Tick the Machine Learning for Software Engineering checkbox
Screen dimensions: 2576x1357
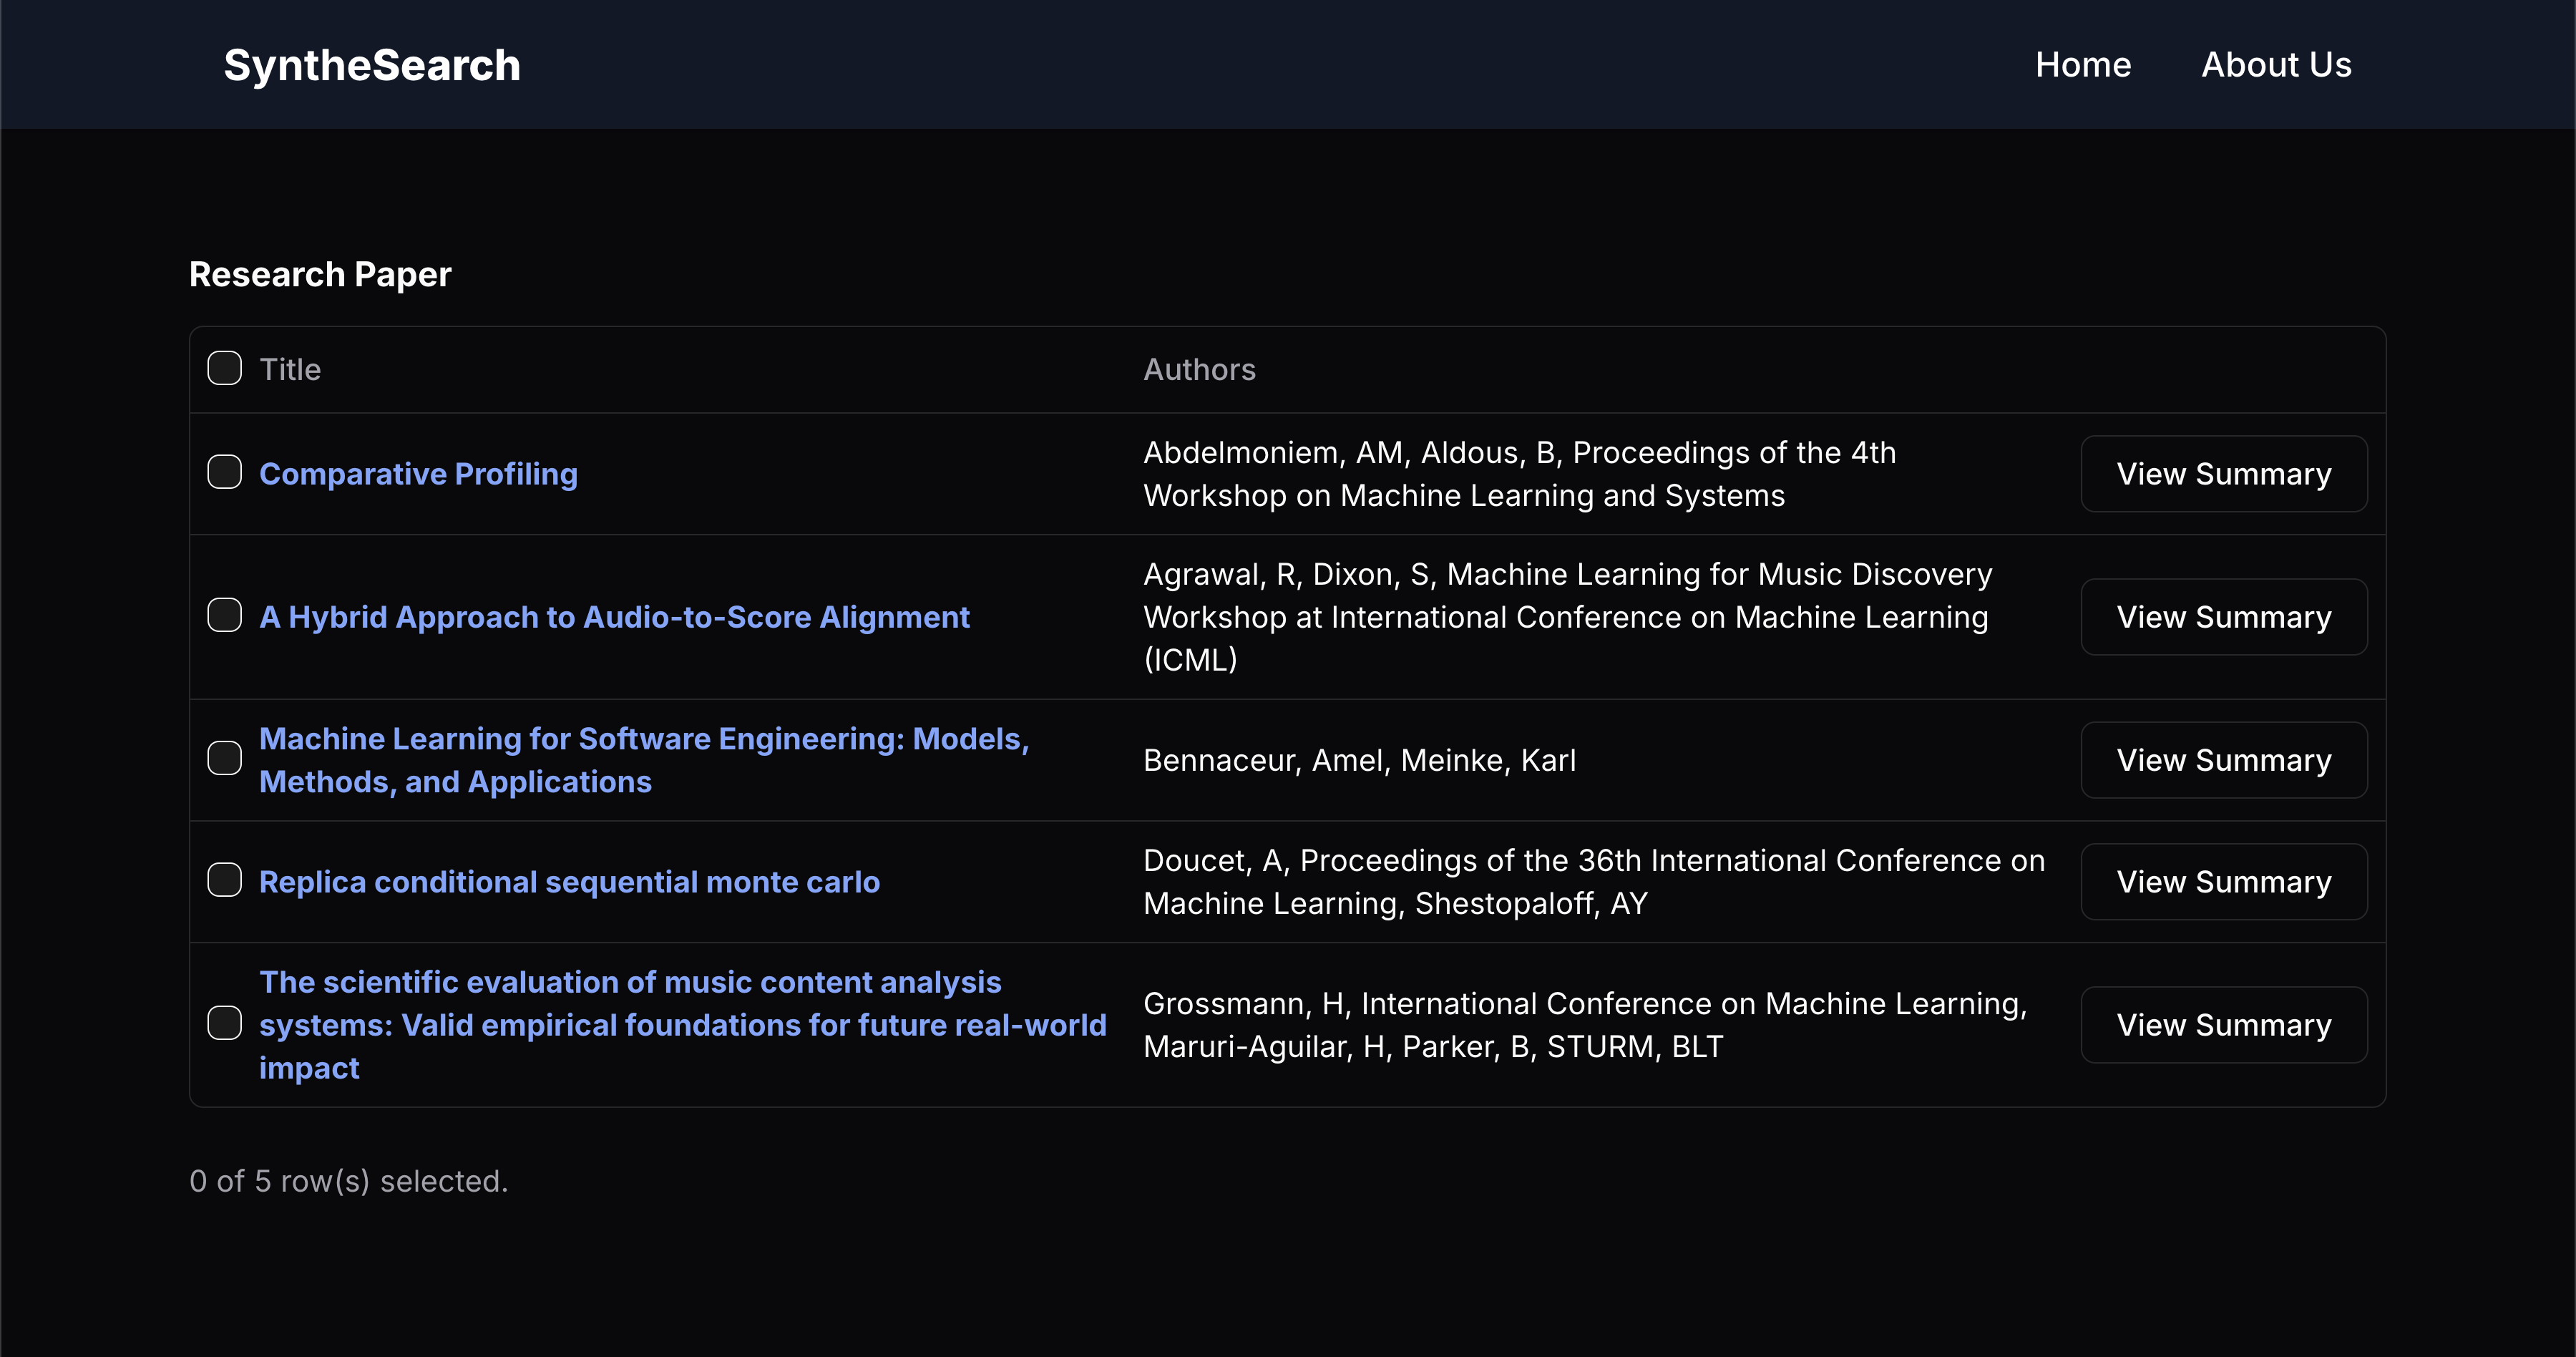click(x=224, y=759)
